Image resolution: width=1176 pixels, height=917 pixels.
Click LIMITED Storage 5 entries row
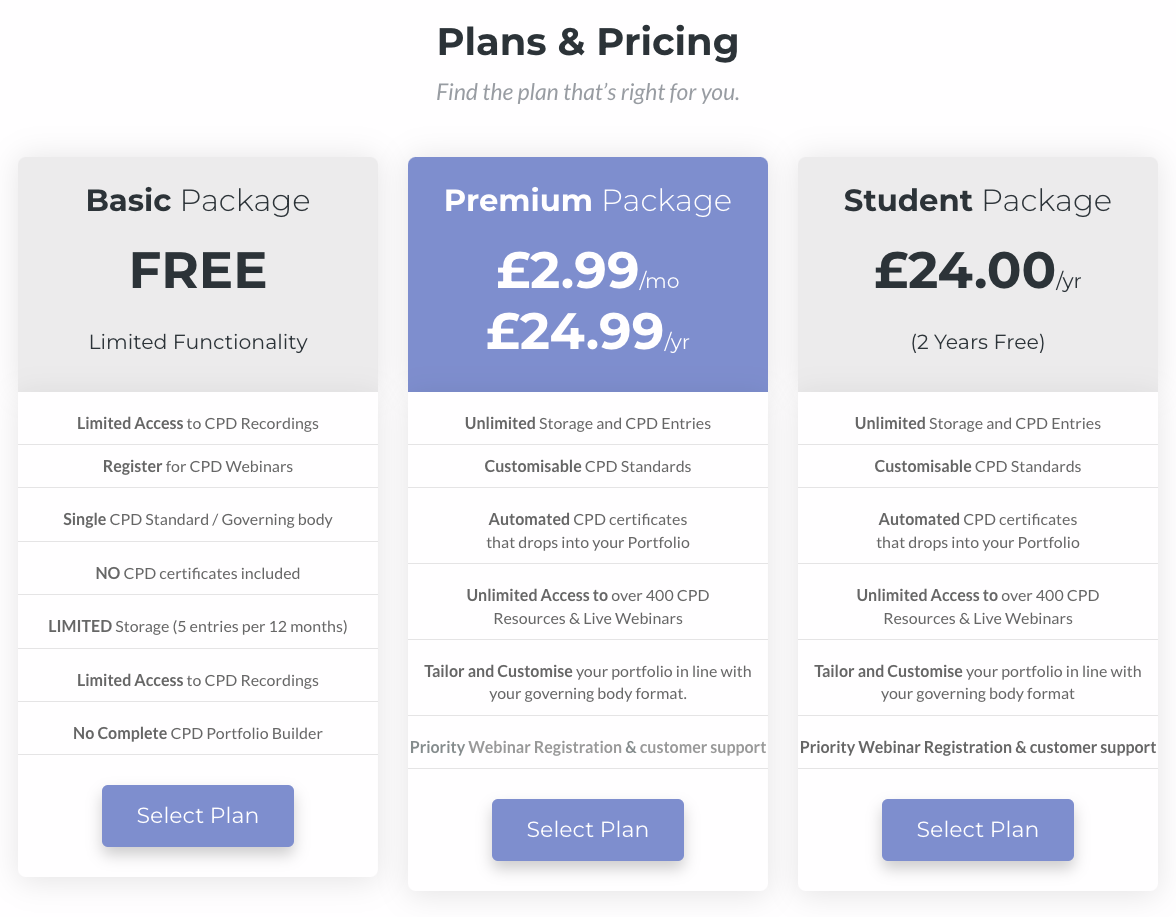[198, 627]
